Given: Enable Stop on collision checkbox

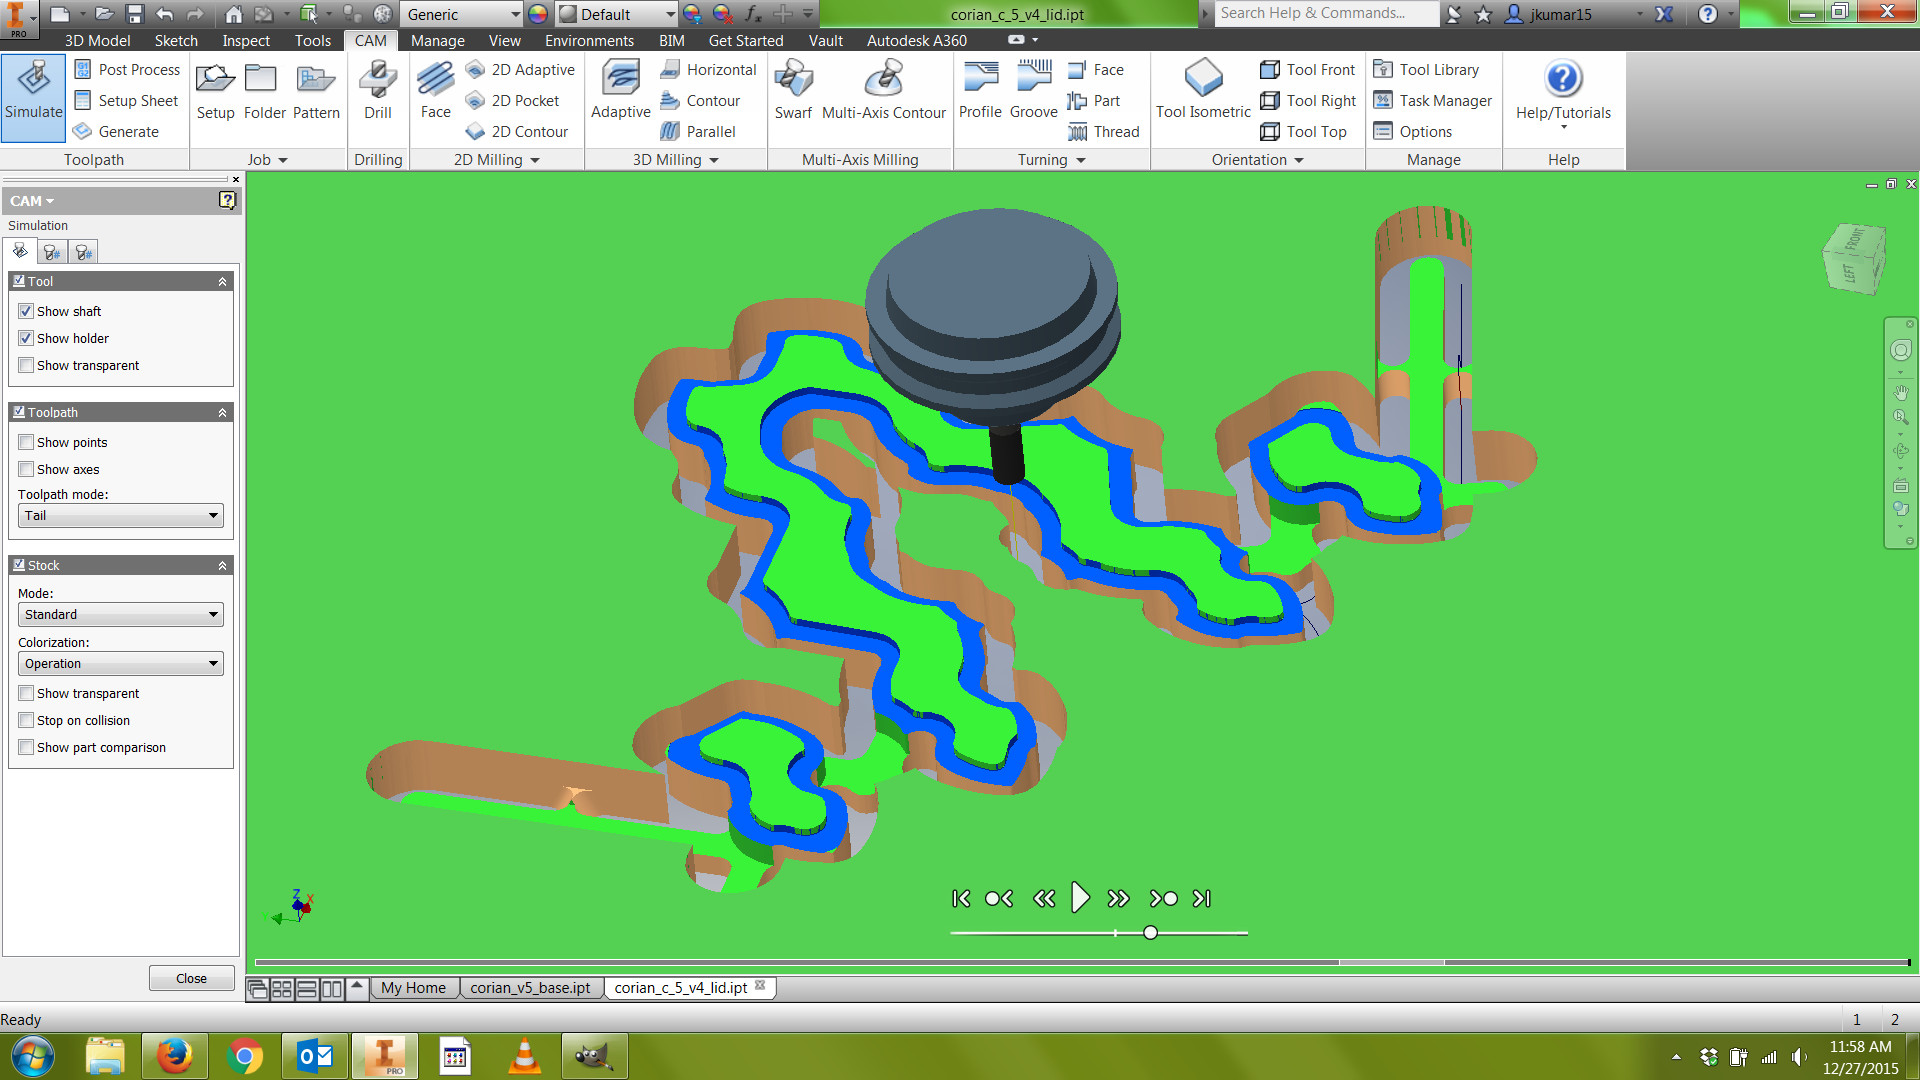Looking at the screenshot, I should coord(26,720).
